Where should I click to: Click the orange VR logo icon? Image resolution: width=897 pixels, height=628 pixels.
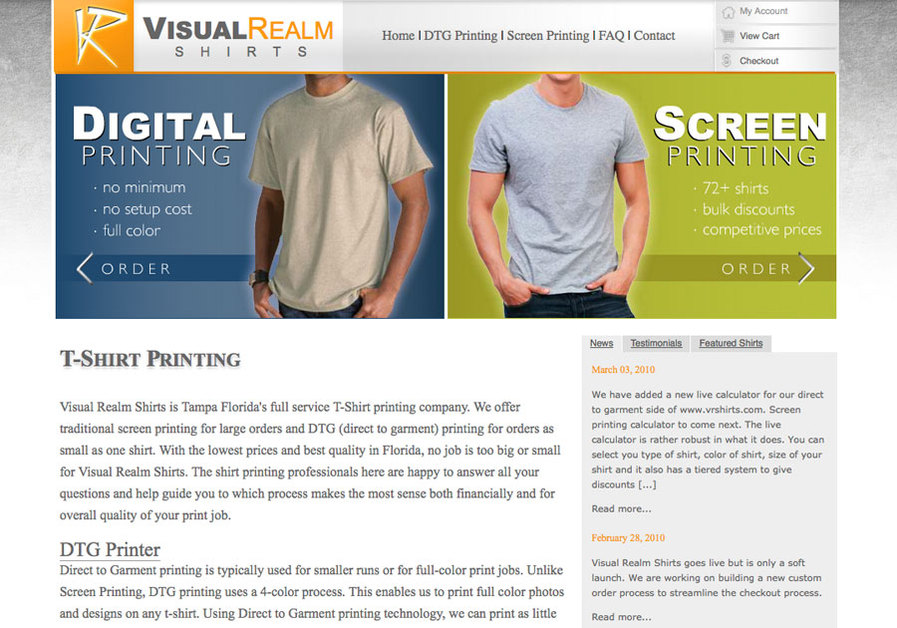[94, 36]
